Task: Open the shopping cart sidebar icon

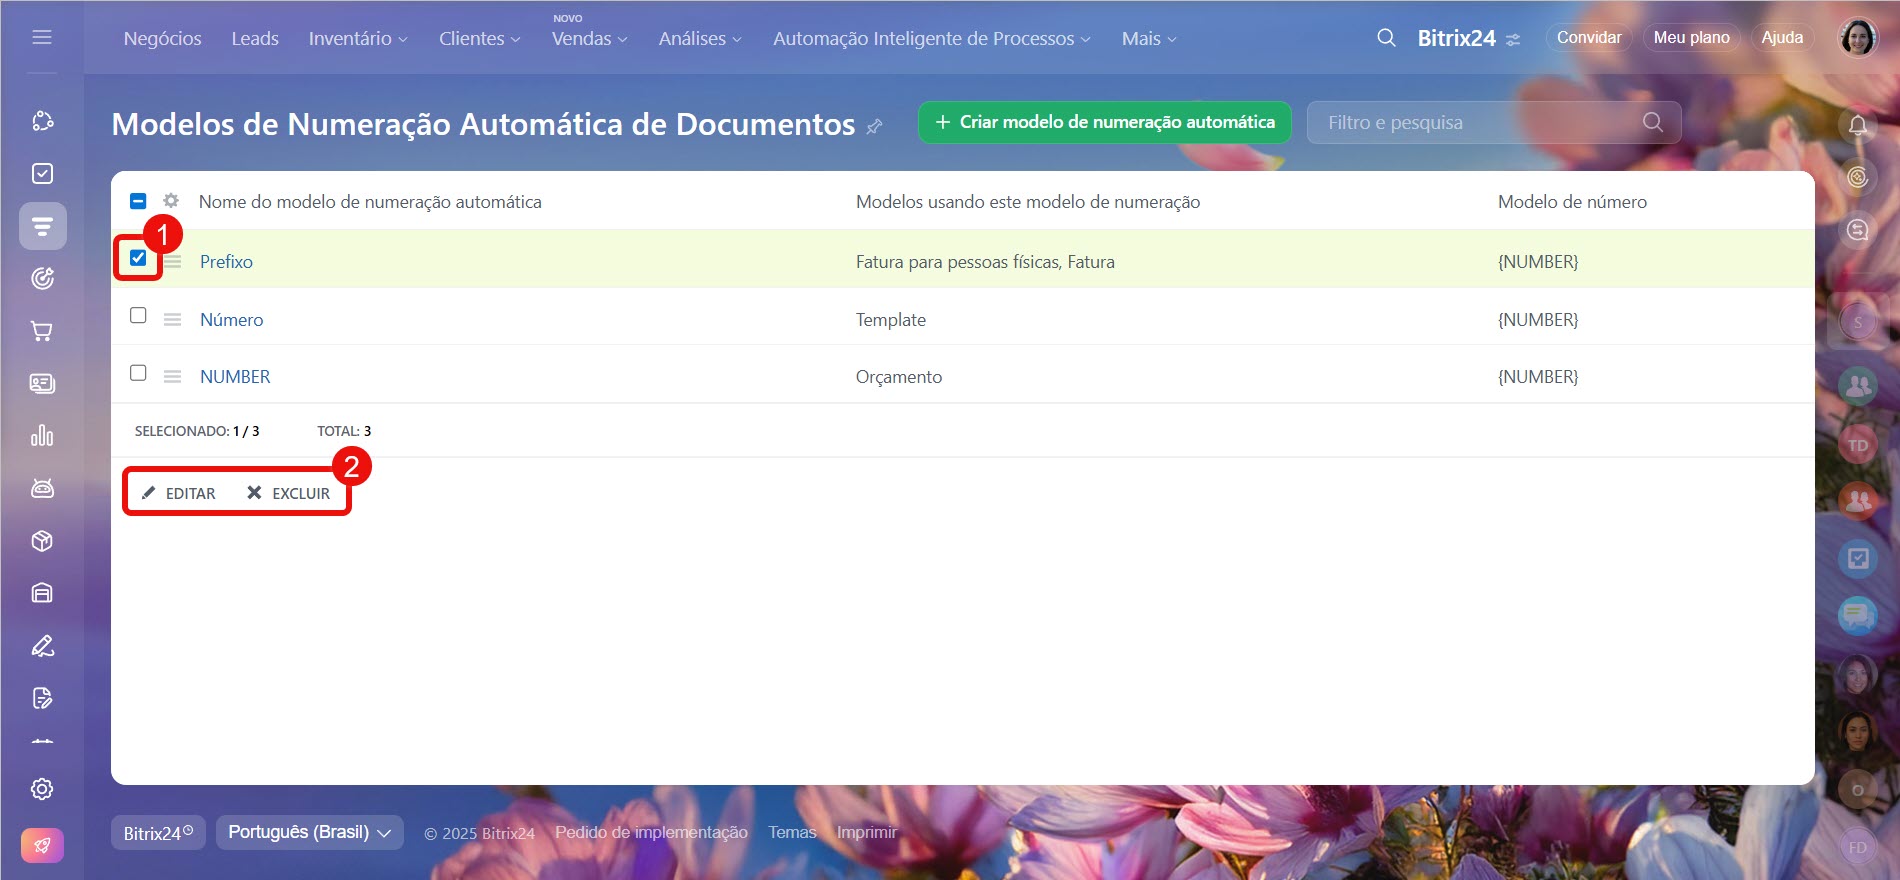Action: [x=42, y=331]
